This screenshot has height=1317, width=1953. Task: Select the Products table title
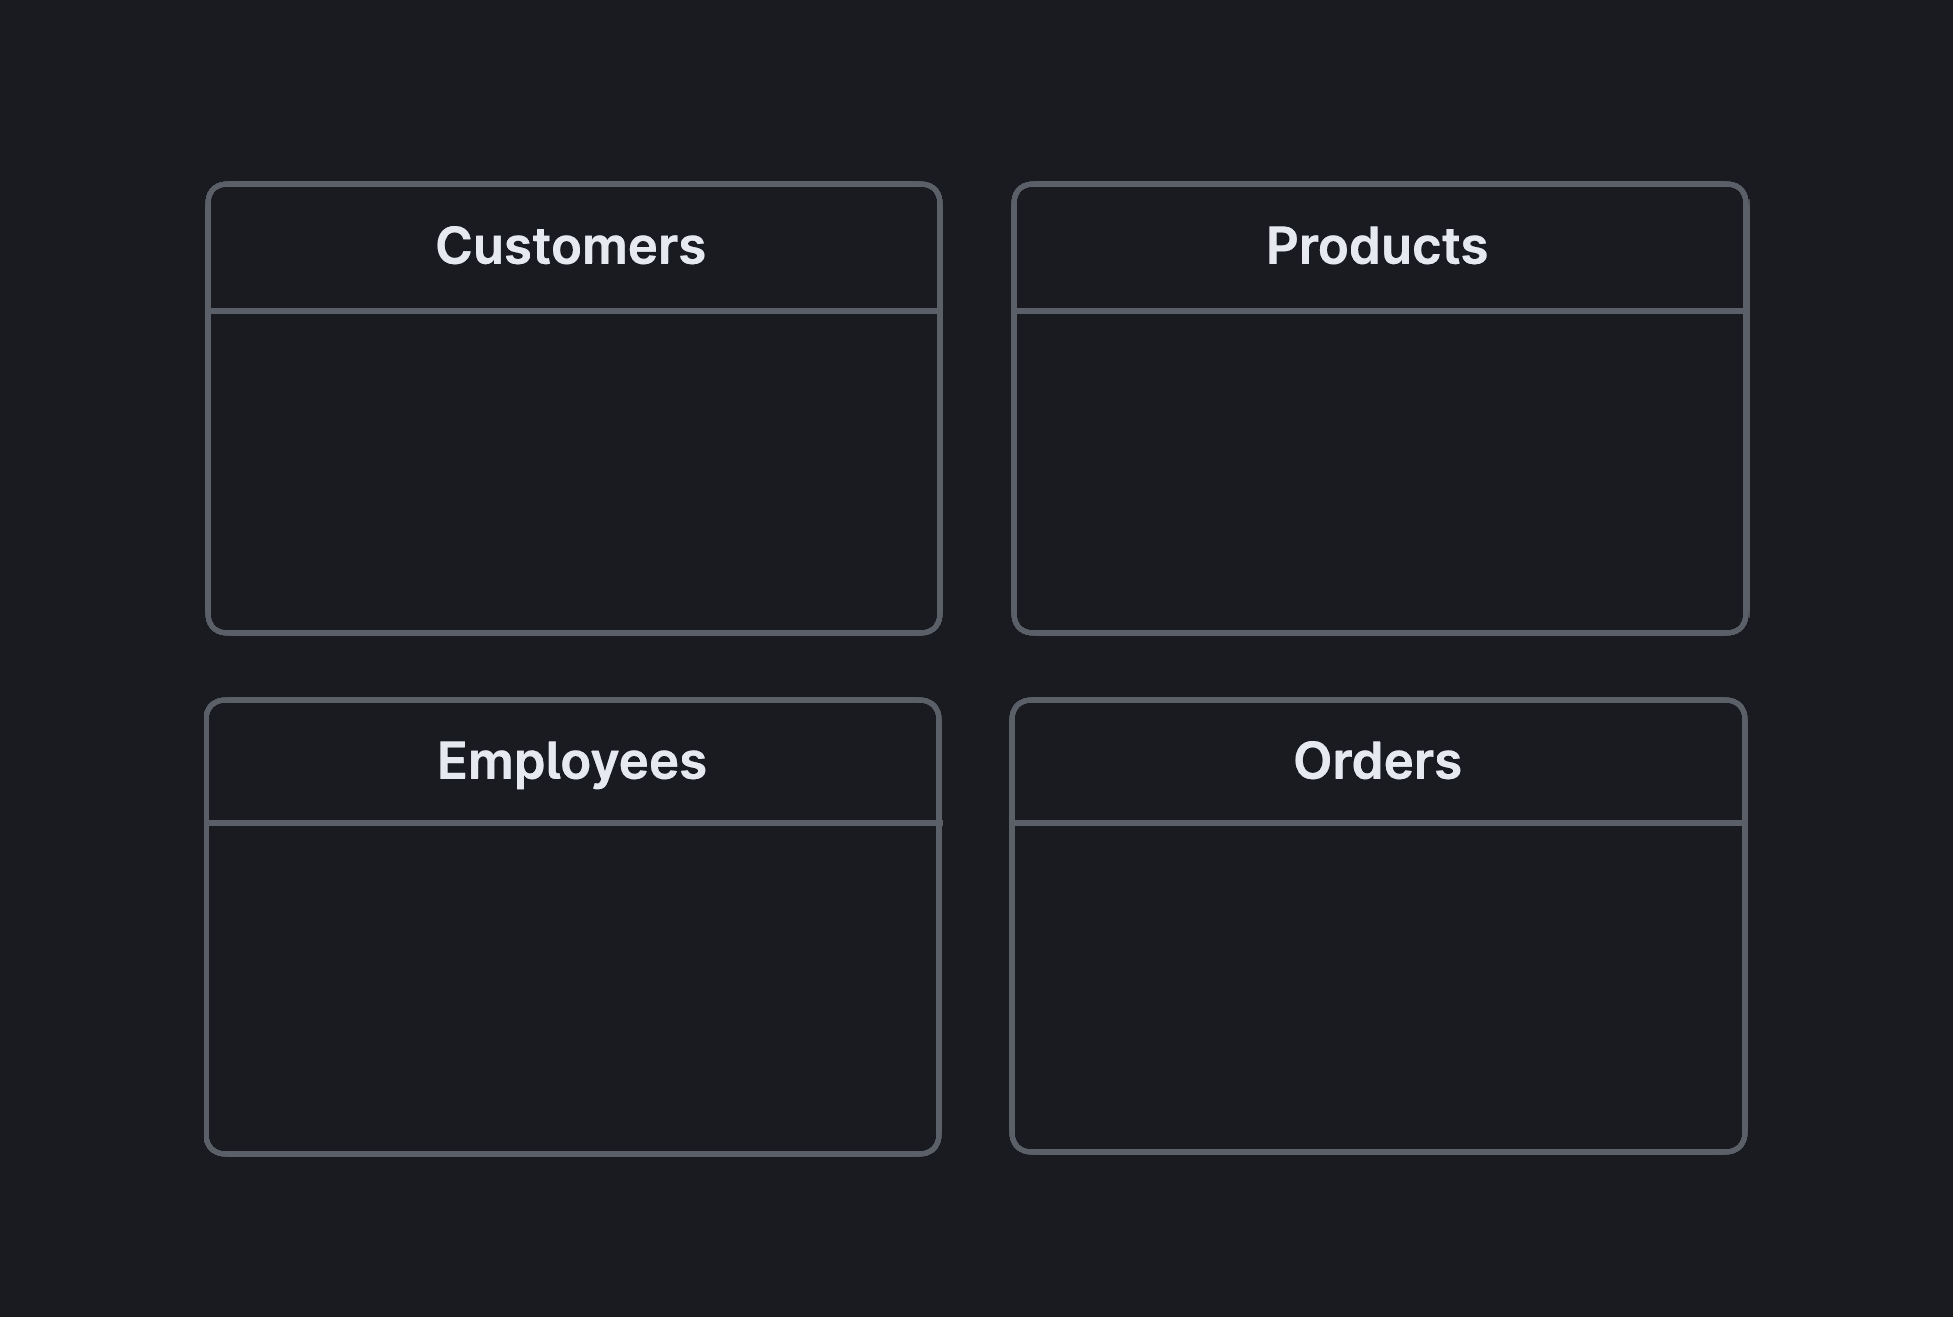tap(1376, 246)
